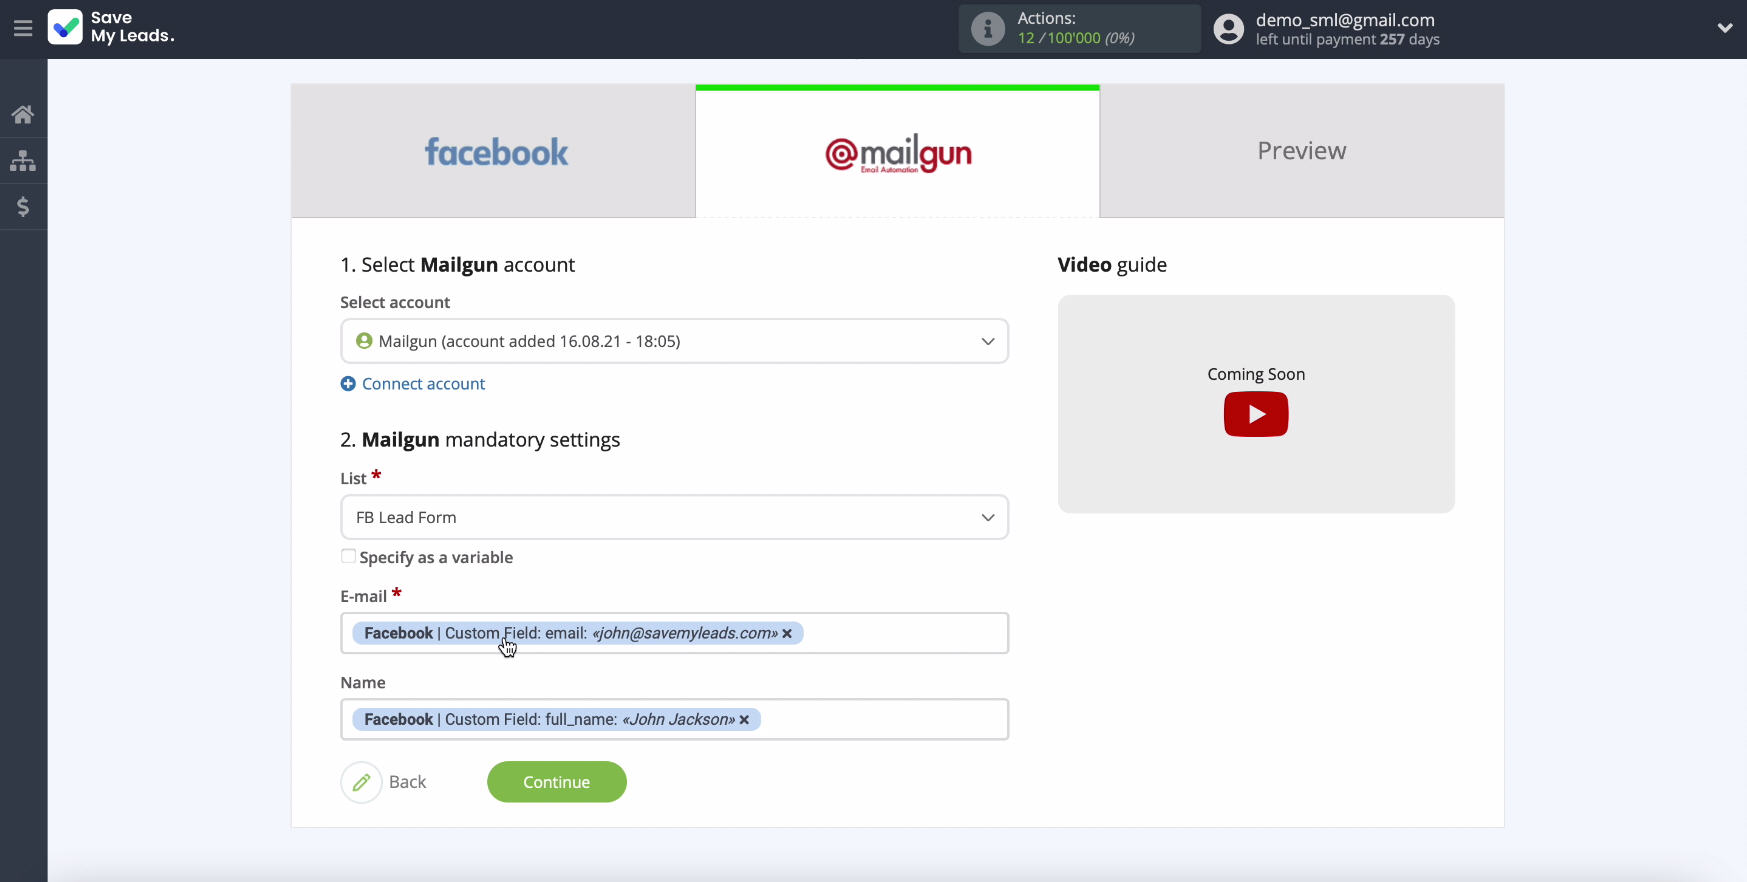Screen dimensions: 1747x882
Task: Open the hamburger menu
Action: (x=23, y=28)
